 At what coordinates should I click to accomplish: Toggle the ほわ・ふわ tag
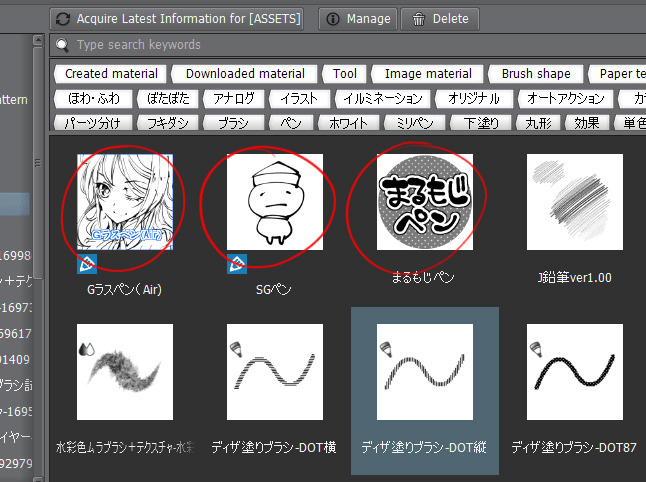pos(94,98)
